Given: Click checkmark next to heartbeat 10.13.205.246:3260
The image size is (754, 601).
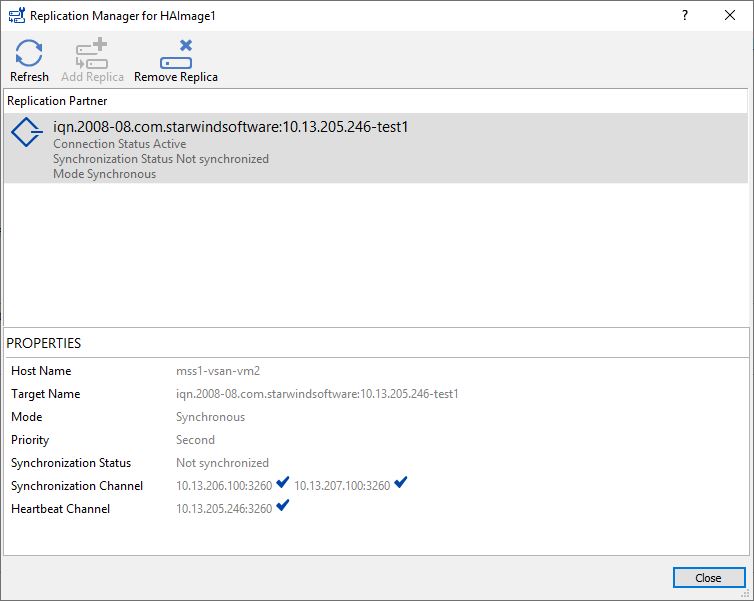Looking at the screenshot, I should click(283, 505).
